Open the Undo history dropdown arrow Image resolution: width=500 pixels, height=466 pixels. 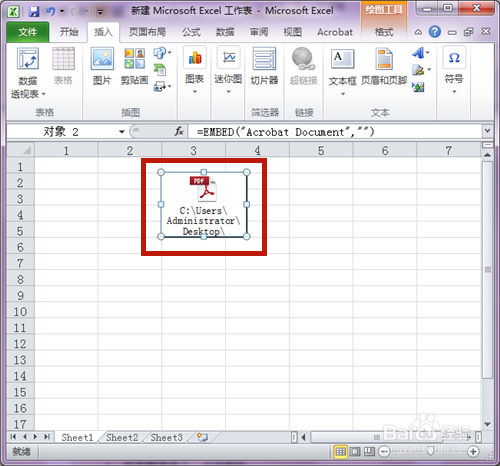coord(62,12)
